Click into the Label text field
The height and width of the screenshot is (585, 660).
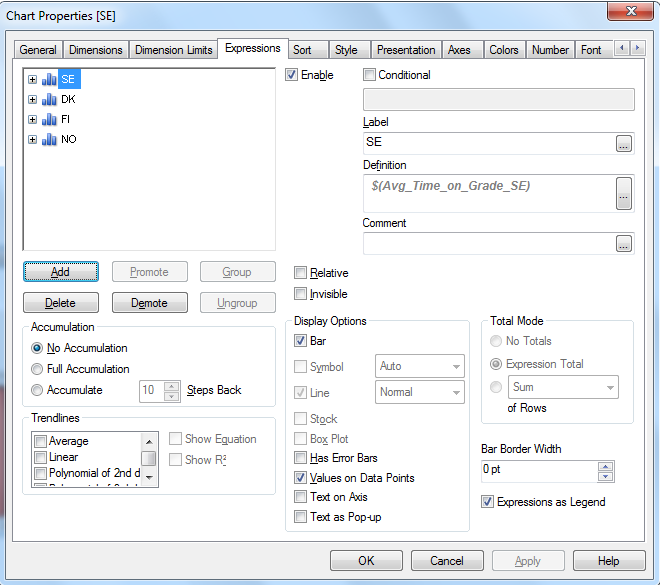(488, 143)
